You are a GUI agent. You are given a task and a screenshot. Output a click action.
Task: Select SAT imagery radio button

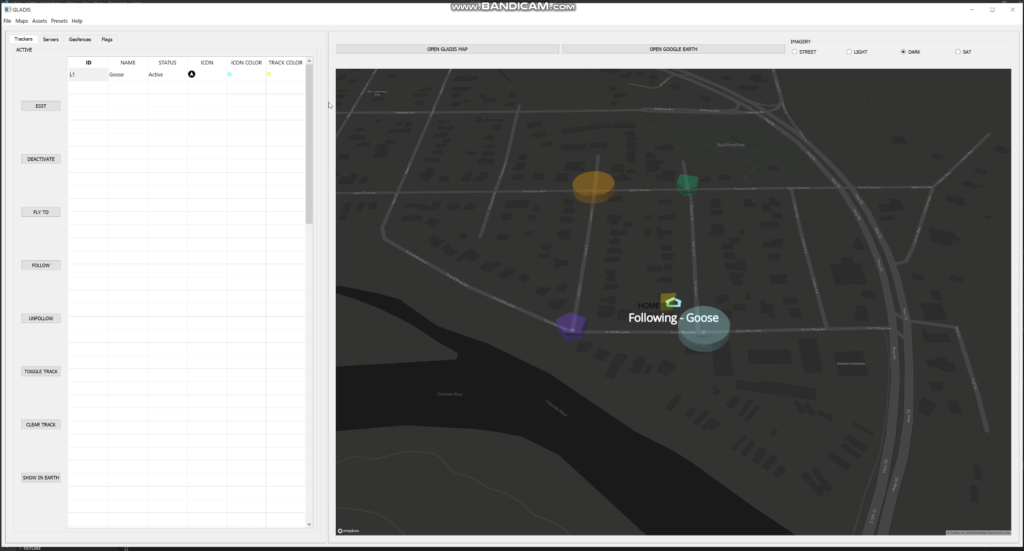(958, 52)
